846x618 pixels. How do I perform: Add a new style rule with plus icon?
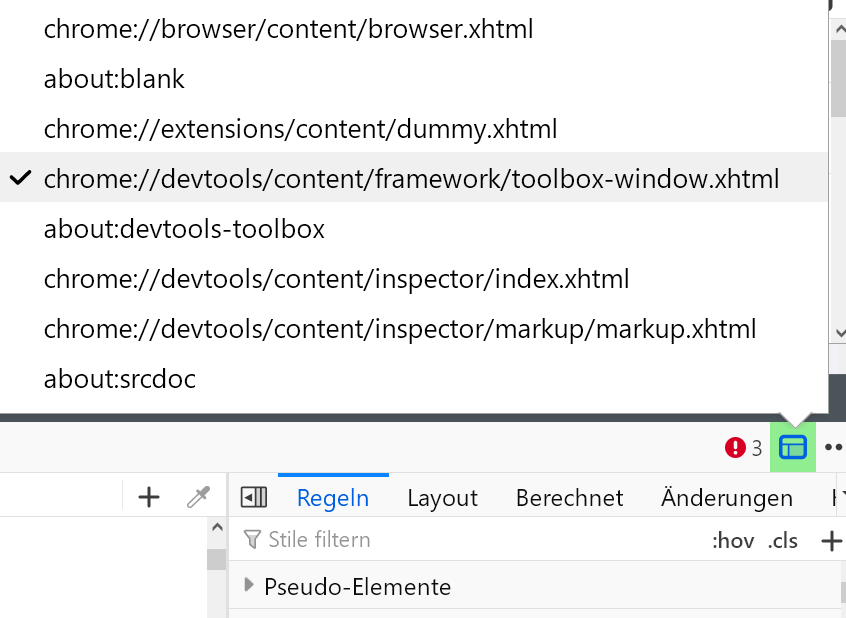pyautogui.click(x=831, y=541)
